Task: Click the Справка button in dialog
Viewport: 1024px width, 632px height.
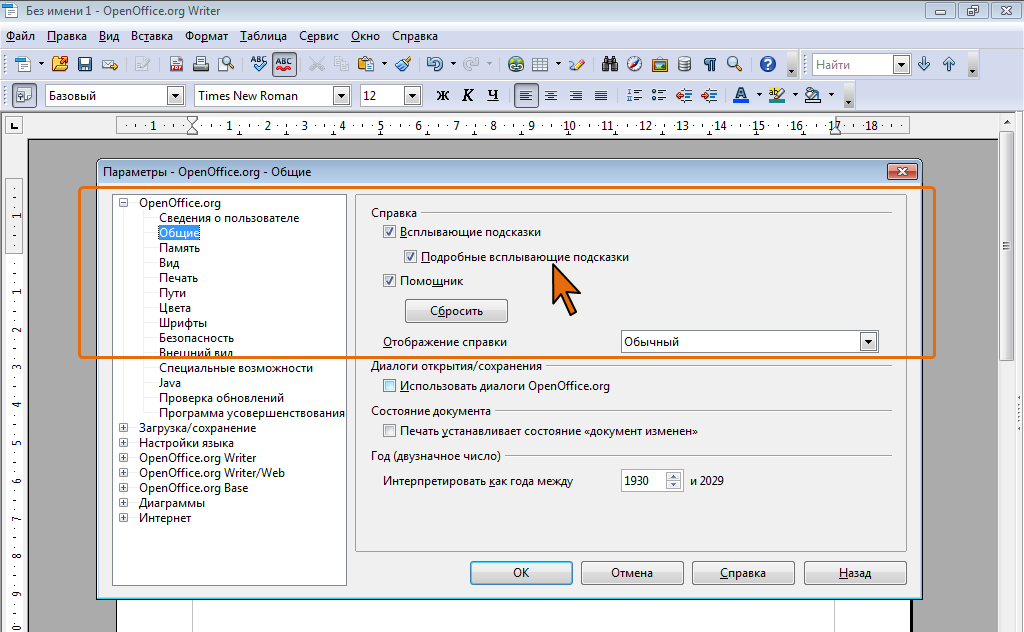Action: (743, 573)
